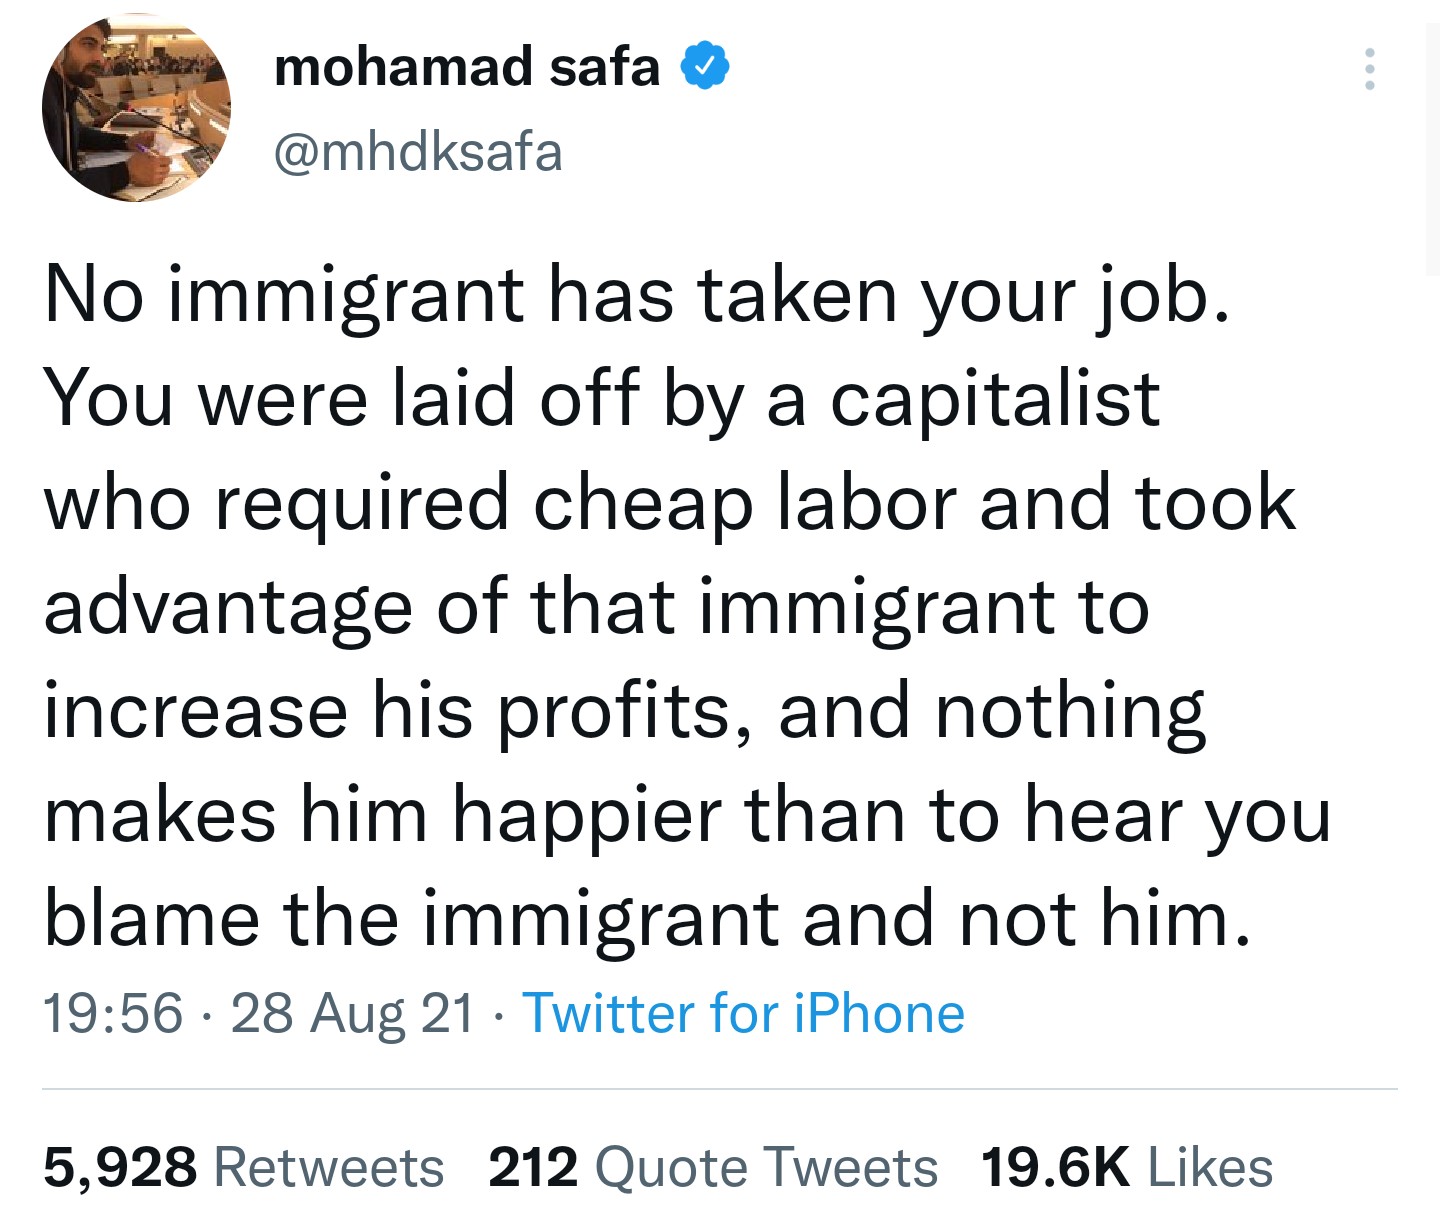Click the "28 Aug 21" tweet date
Image resolution: width=1440 pixels, height=1224 pixels.
(352, 1013)
